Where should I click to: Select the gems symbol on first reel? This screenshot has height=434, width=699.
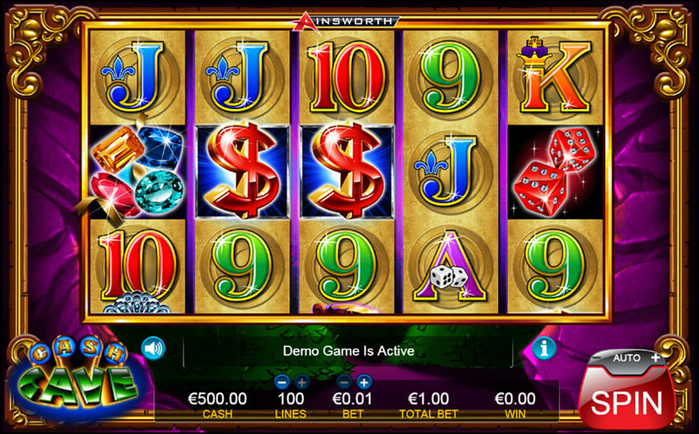(137, 172)
